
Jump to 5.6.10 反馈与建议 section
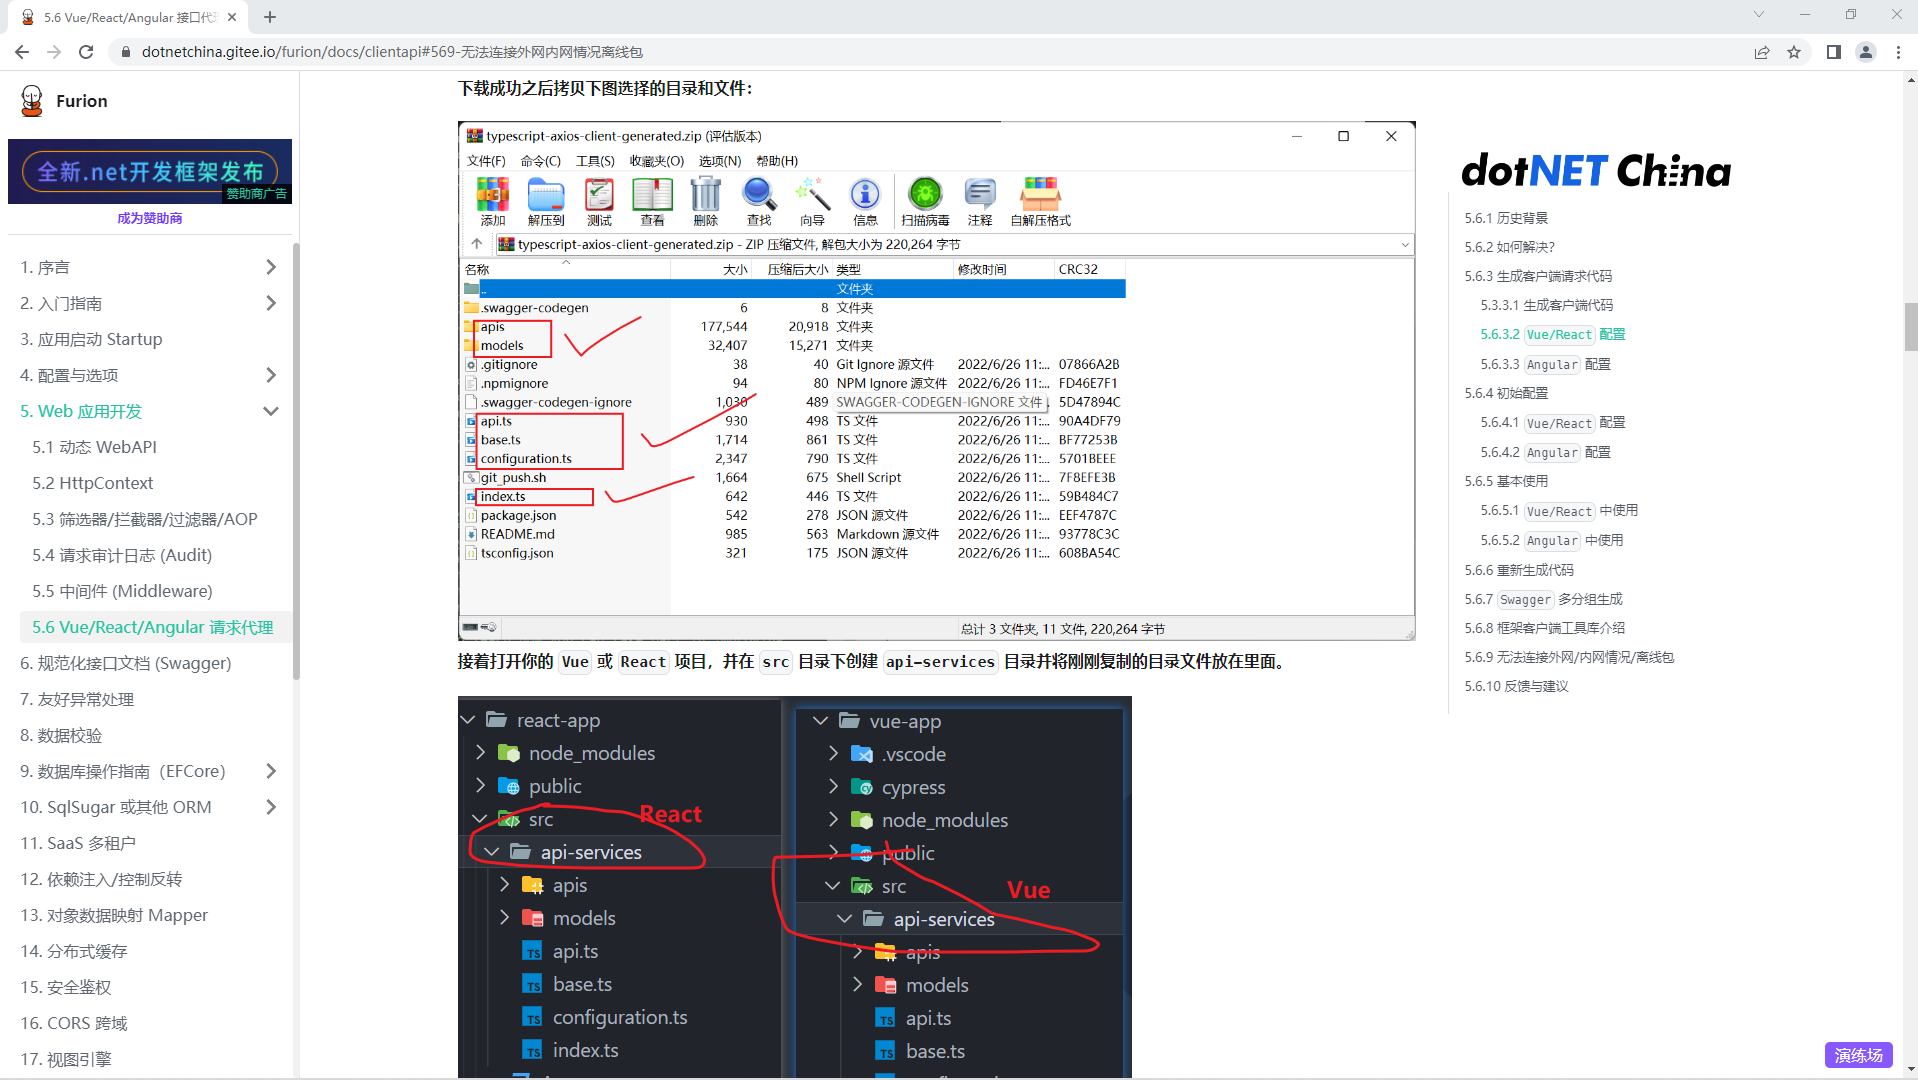(x=1516, y=686)
